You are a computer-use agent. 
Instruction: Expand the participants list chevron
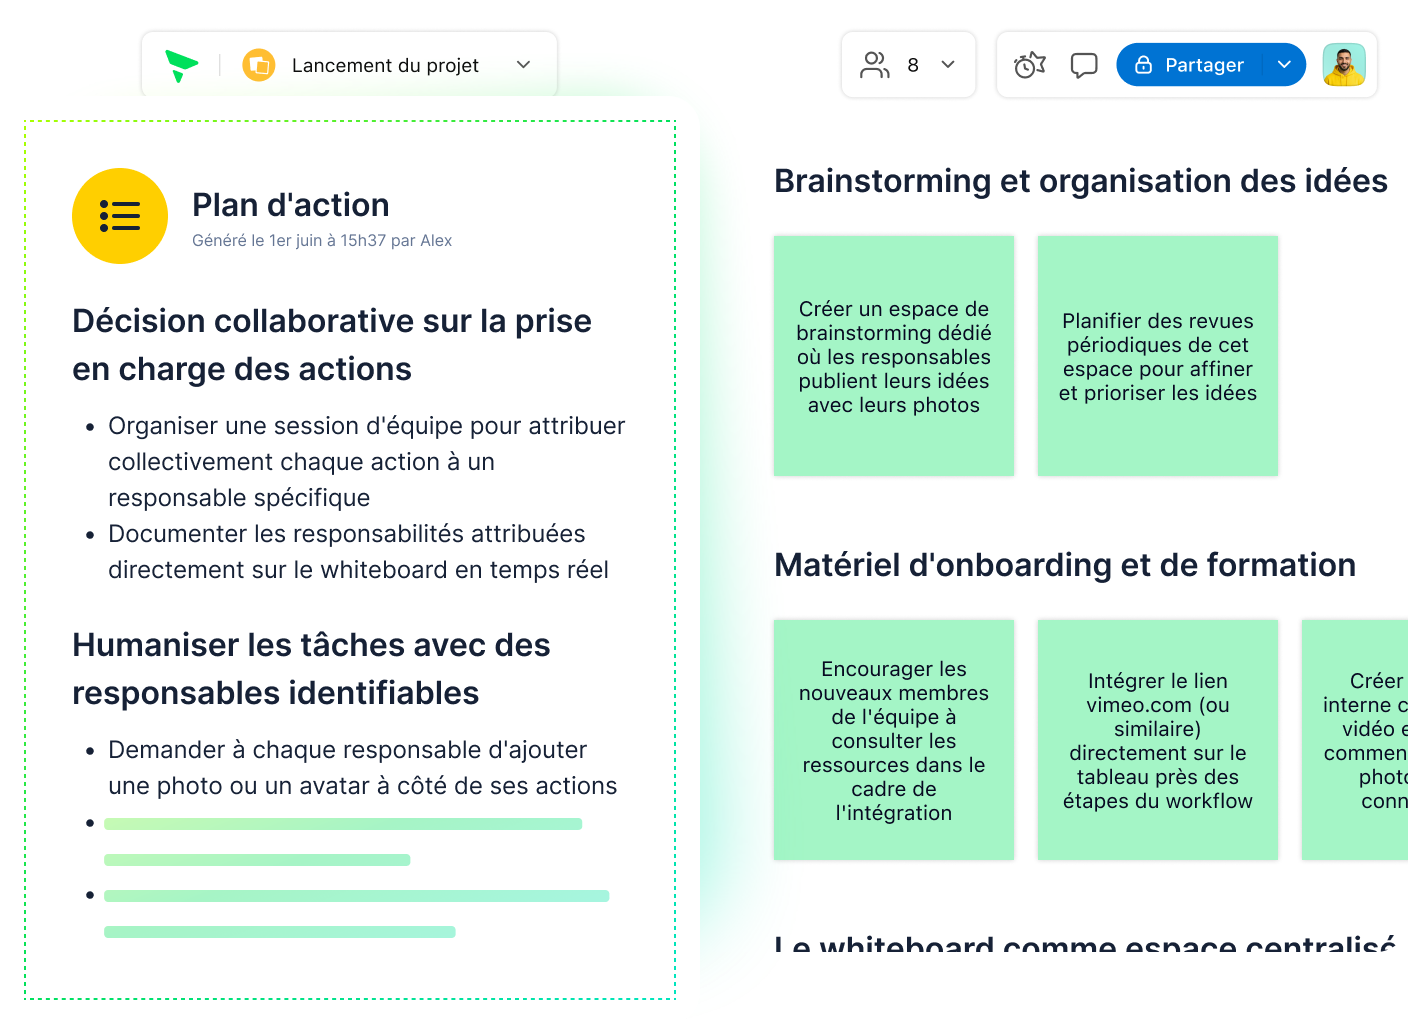coord(948,65)
